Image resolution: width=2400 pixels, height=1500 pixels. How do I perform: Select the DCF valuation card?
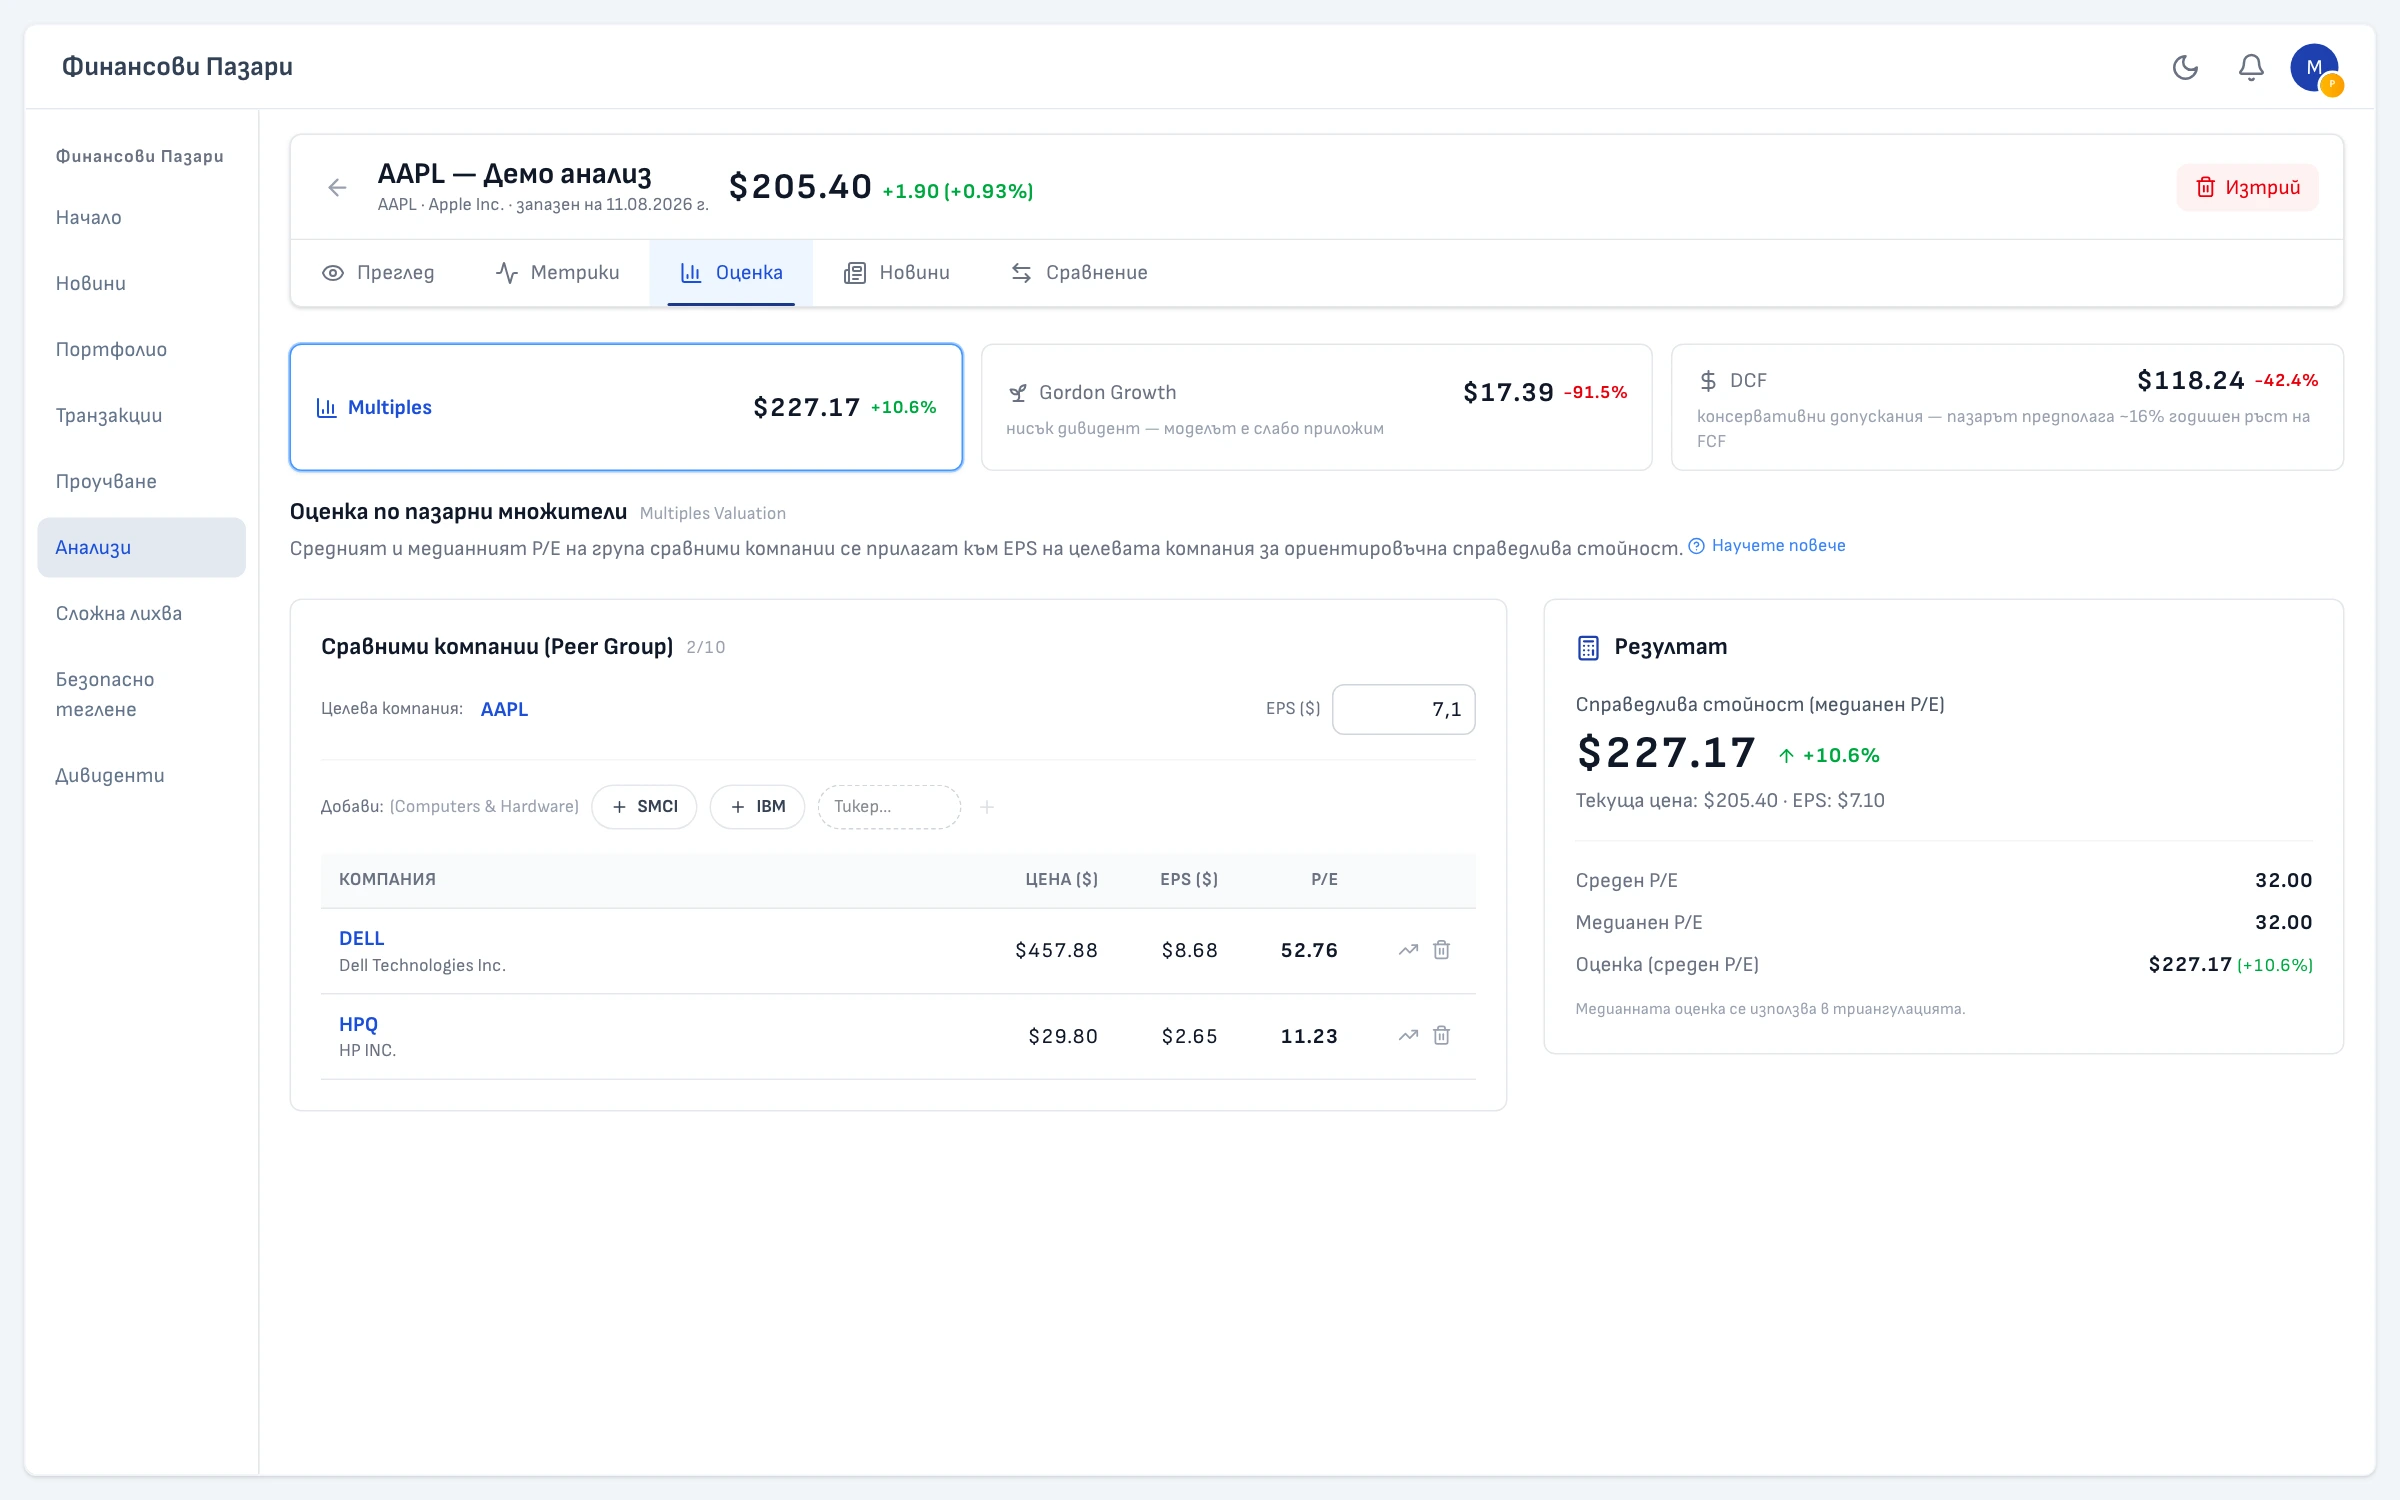pyautogui.click(x=2007, y=407)
